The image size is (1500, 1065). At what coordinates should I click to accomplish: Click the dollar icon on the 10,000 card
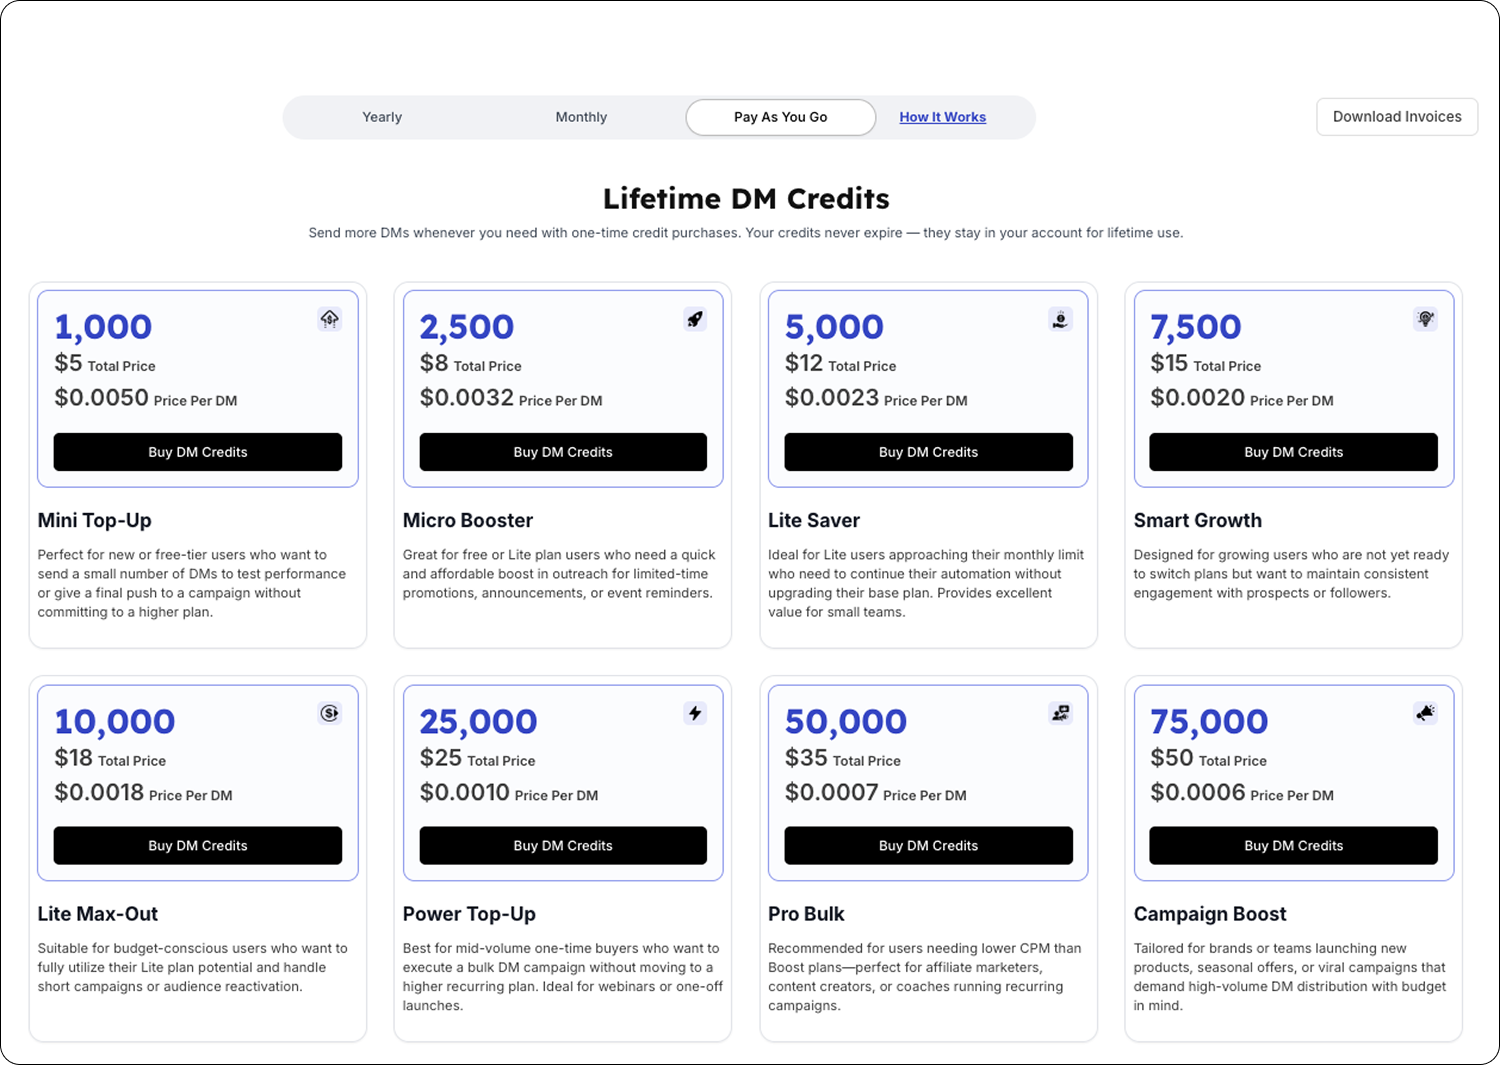click(329, 713)
